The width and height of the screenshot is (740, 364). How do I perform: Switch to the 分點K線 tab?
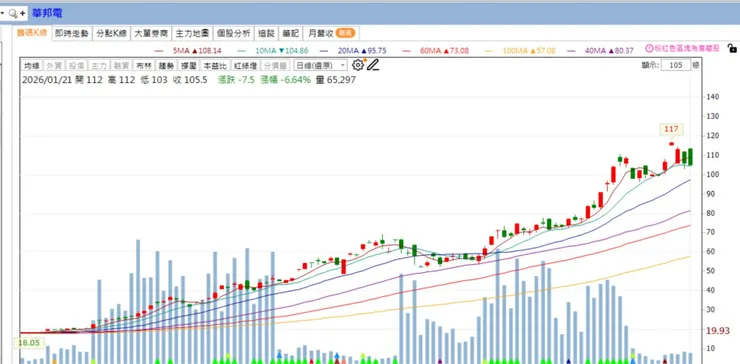pyautogui.click(x=111, y=34)
